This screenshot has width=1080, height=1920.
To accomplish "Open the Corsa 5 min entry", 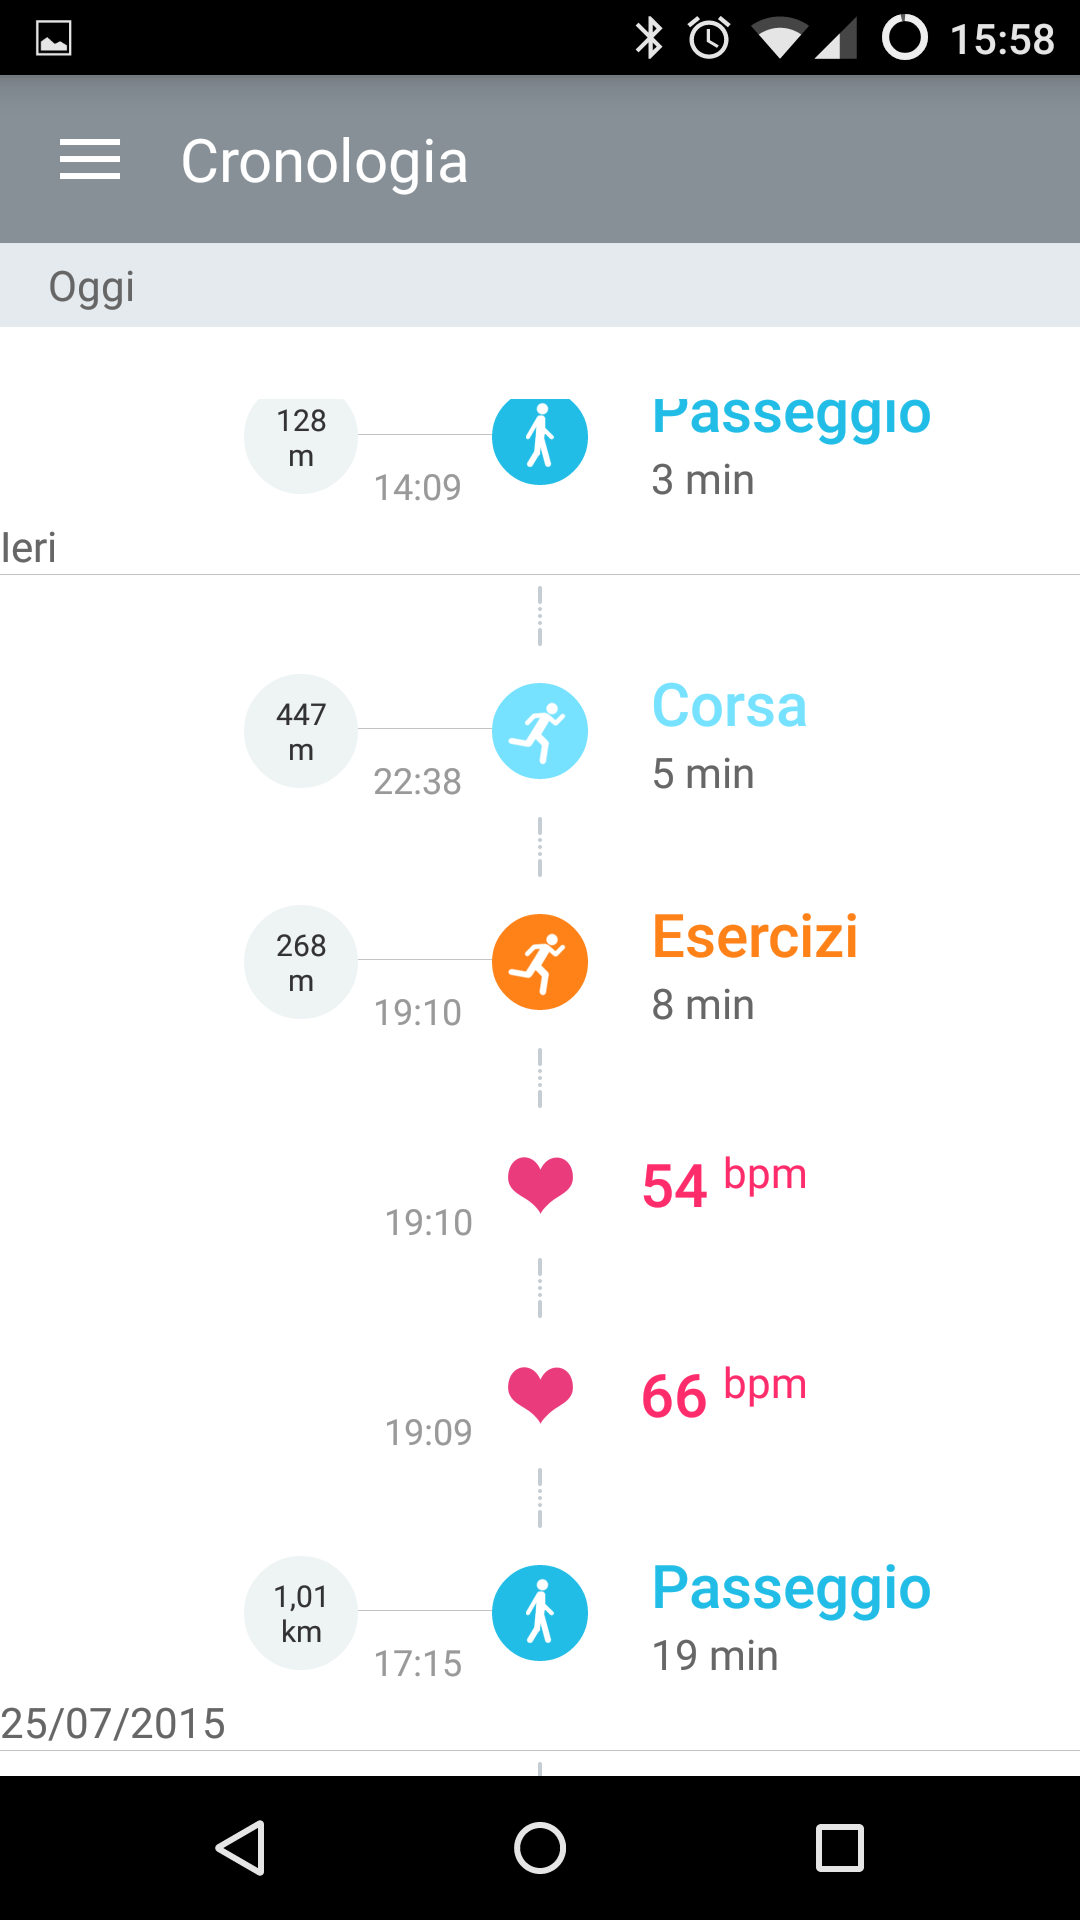I will pyautogui.click(x=729, y=737).
